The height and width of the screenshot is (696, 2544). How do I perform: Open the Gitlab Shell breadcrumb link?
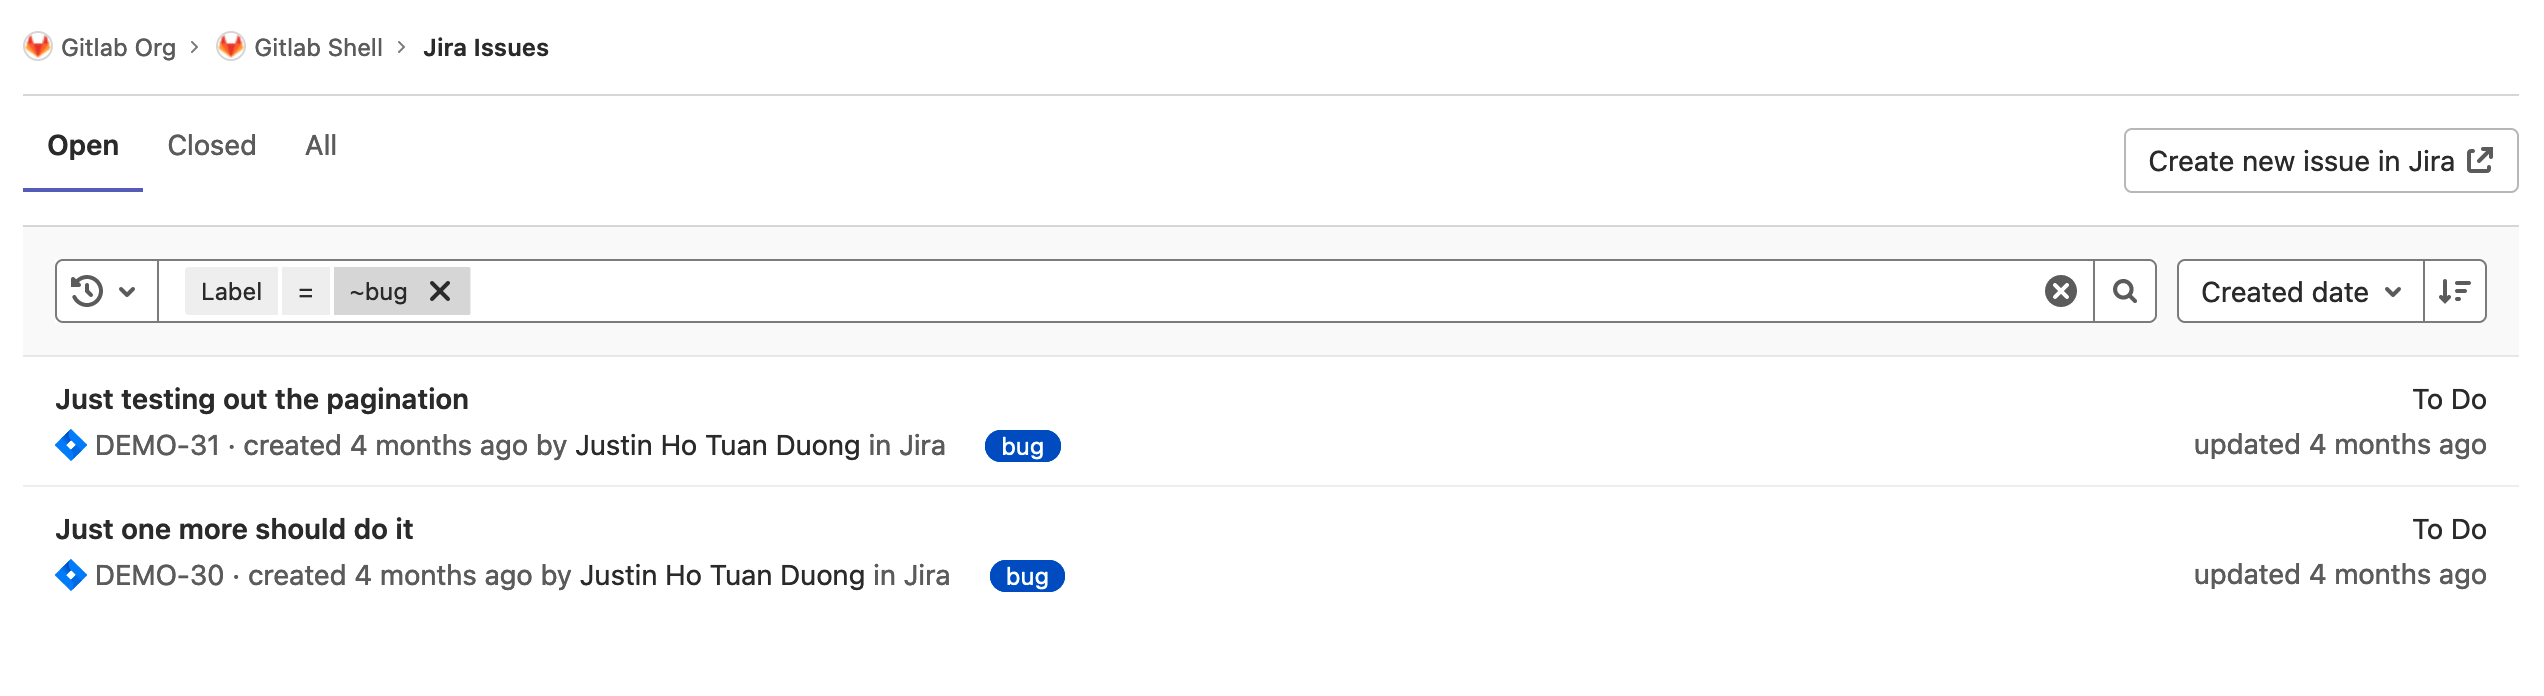click(317, 46)
